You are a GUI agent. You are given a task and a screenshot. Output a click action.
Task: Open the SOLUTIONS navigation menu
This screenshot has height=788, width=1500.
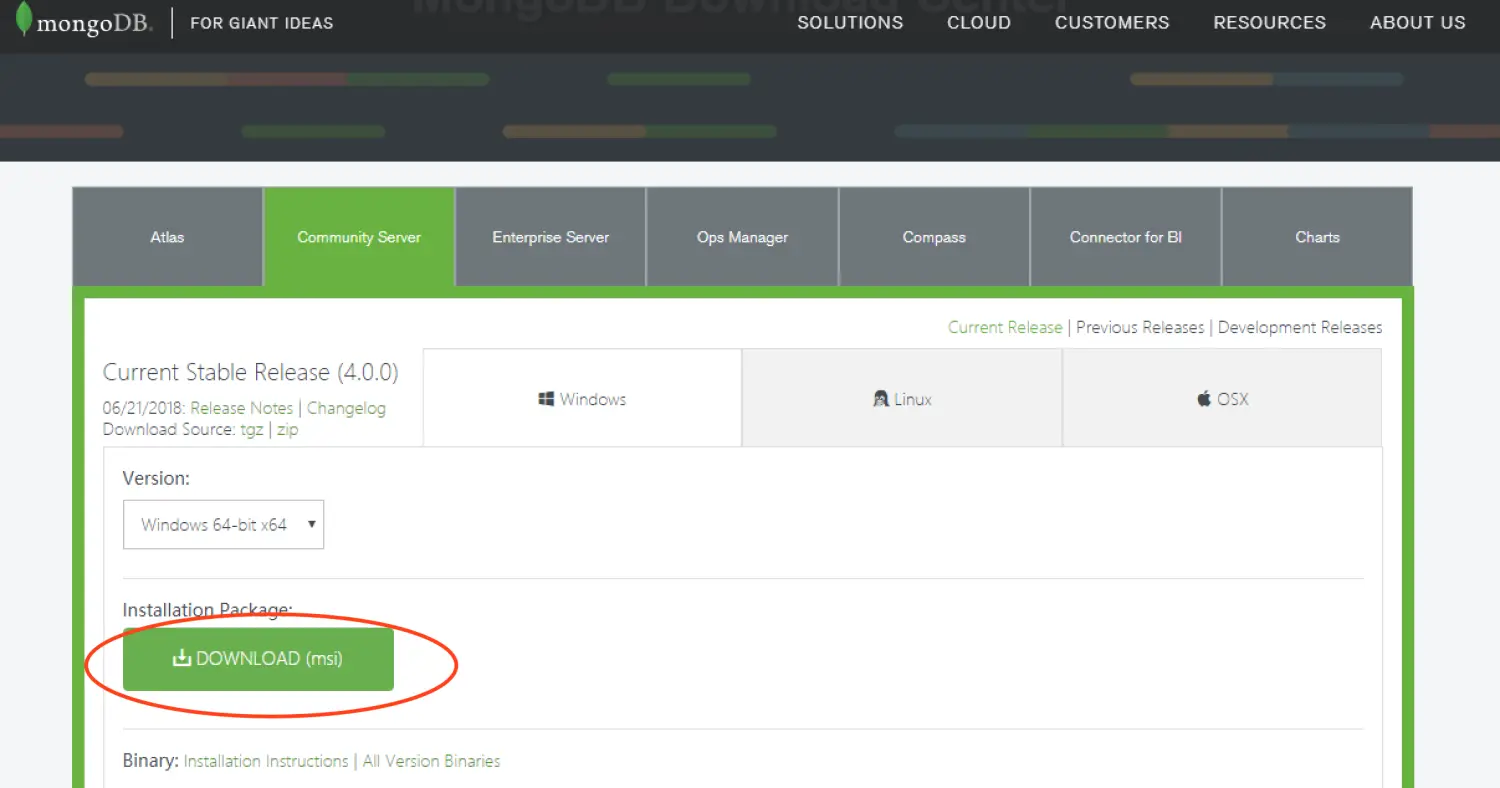tap(850, 22)
